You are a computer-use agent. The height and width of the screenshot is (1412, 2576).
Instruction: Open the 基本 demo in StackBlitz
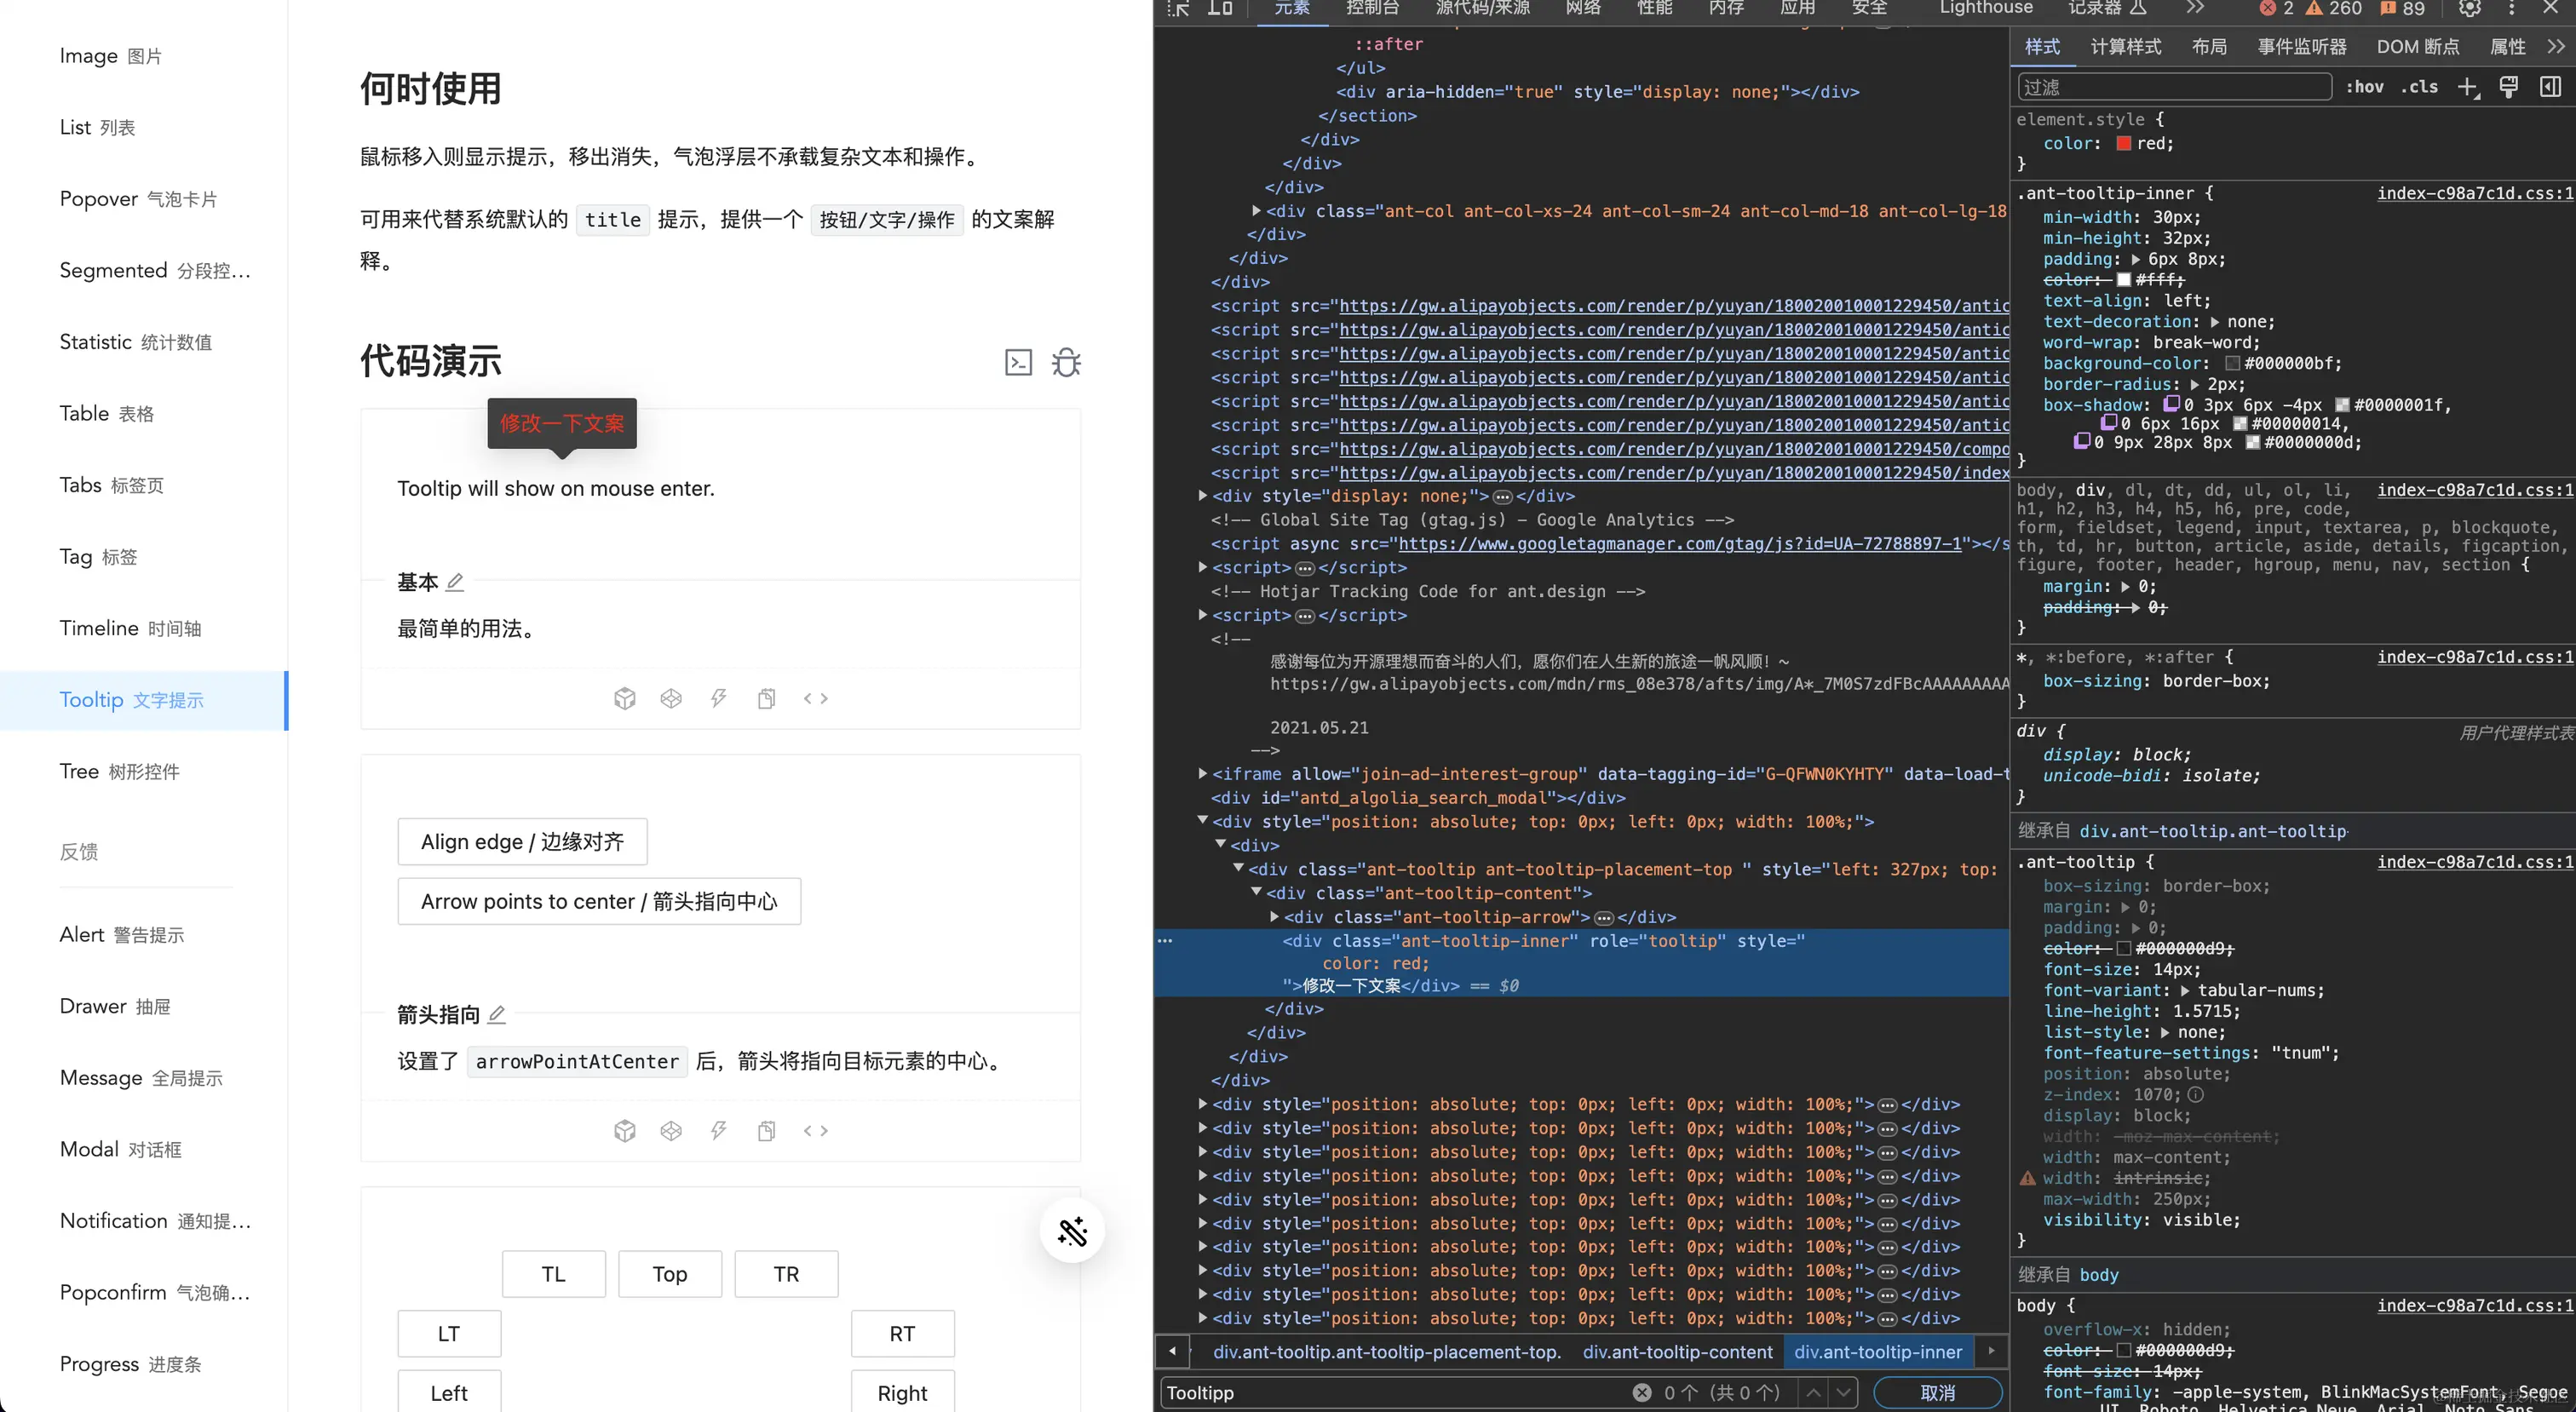pos(719,698)
